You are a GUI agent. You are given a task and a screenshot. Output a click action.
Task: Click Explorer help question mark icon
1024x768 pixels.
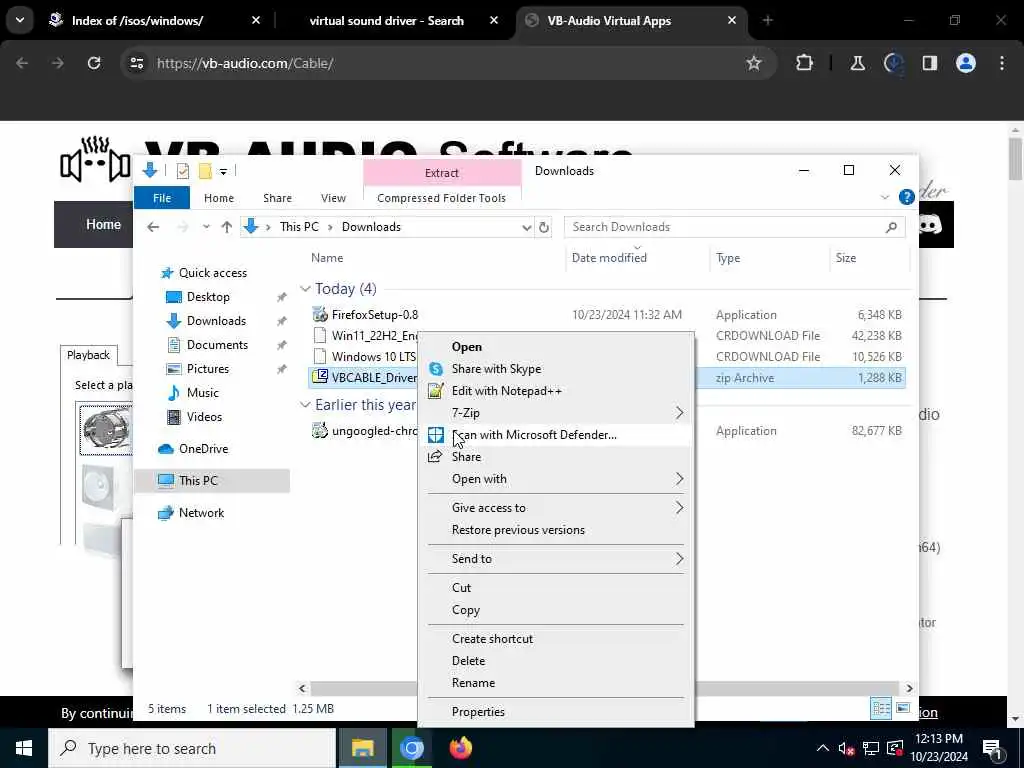click(x=906, y=197)
